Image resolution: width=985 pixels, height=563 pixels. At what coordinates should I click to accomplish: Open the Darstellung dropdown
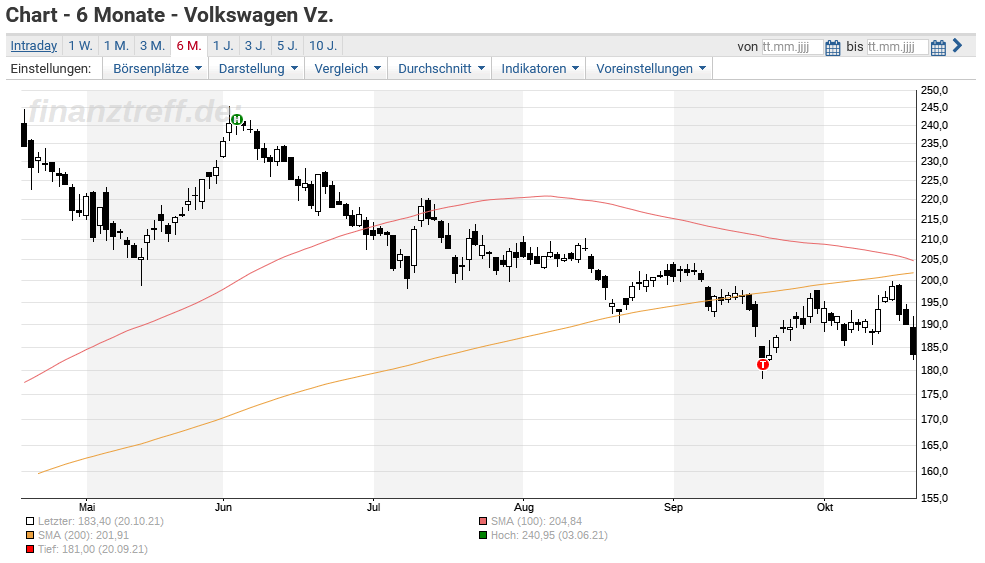(258, 68)
